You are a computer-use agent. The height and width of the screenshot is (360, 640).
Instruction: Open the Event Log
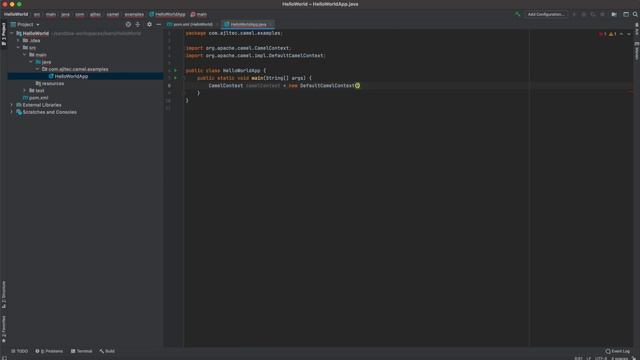[618, 351]
